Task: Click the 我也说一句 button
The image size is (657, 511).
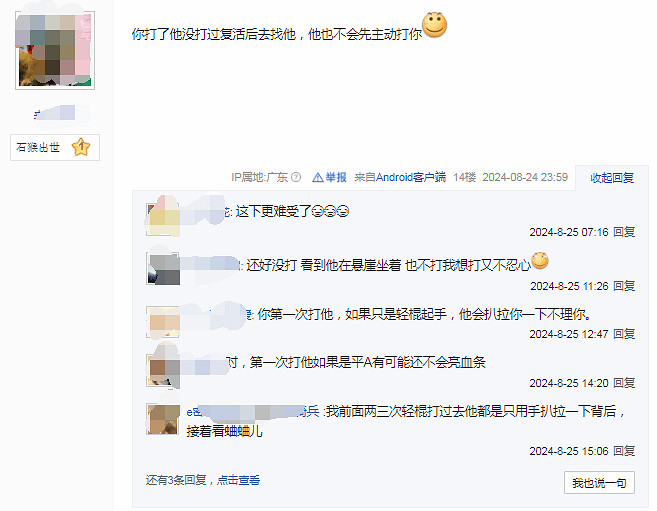Action: click(599, 483)
